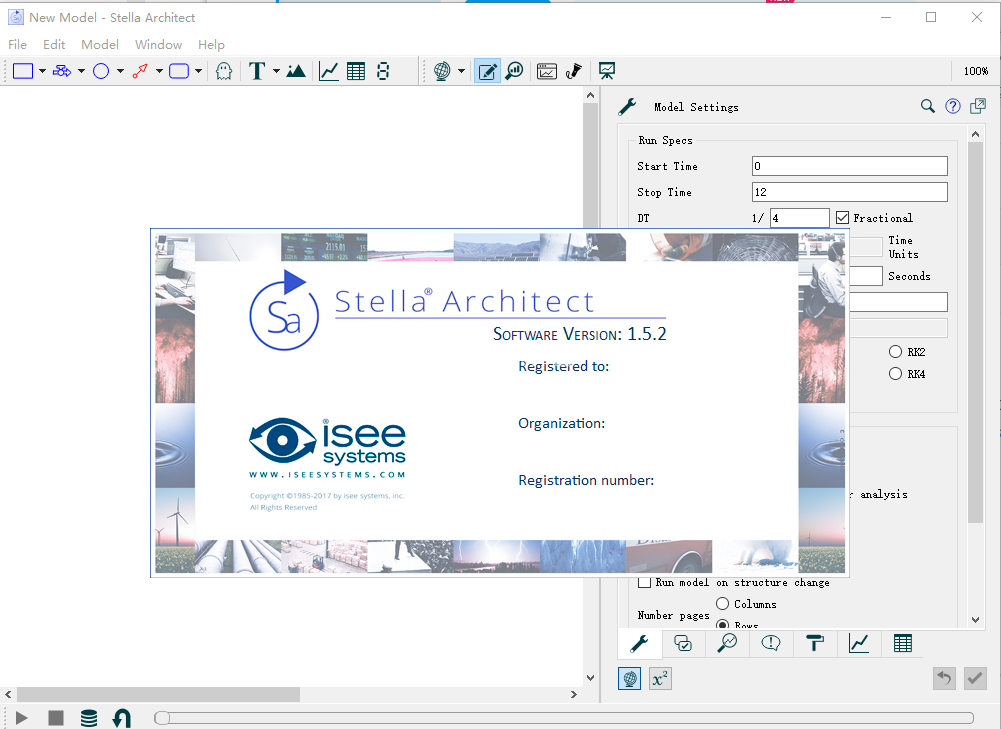This screenshot has height=729, width=1001.
Task: Open the File menu
Action: tap(17, 45)
